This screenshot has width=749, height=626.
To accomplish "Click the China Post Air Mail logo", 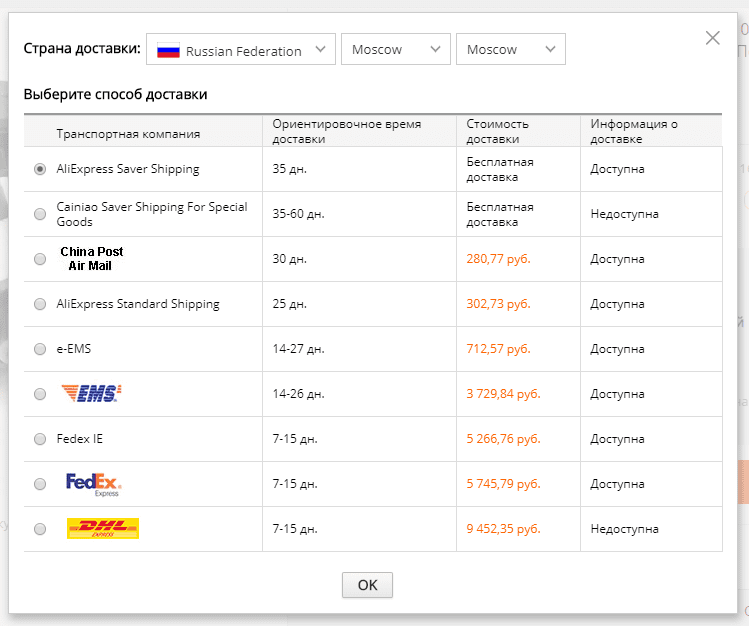I will tap(91, 258).
